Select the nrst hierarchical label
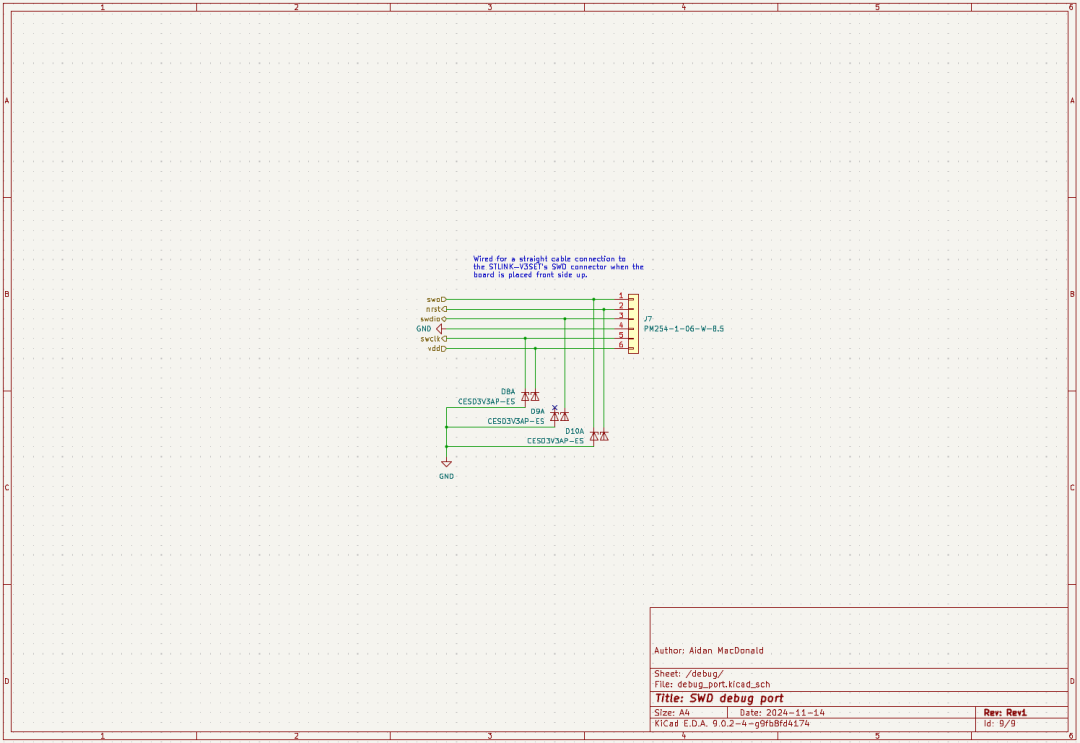Viewport: 1080px width, 743px height. click(x=436, y=309)
